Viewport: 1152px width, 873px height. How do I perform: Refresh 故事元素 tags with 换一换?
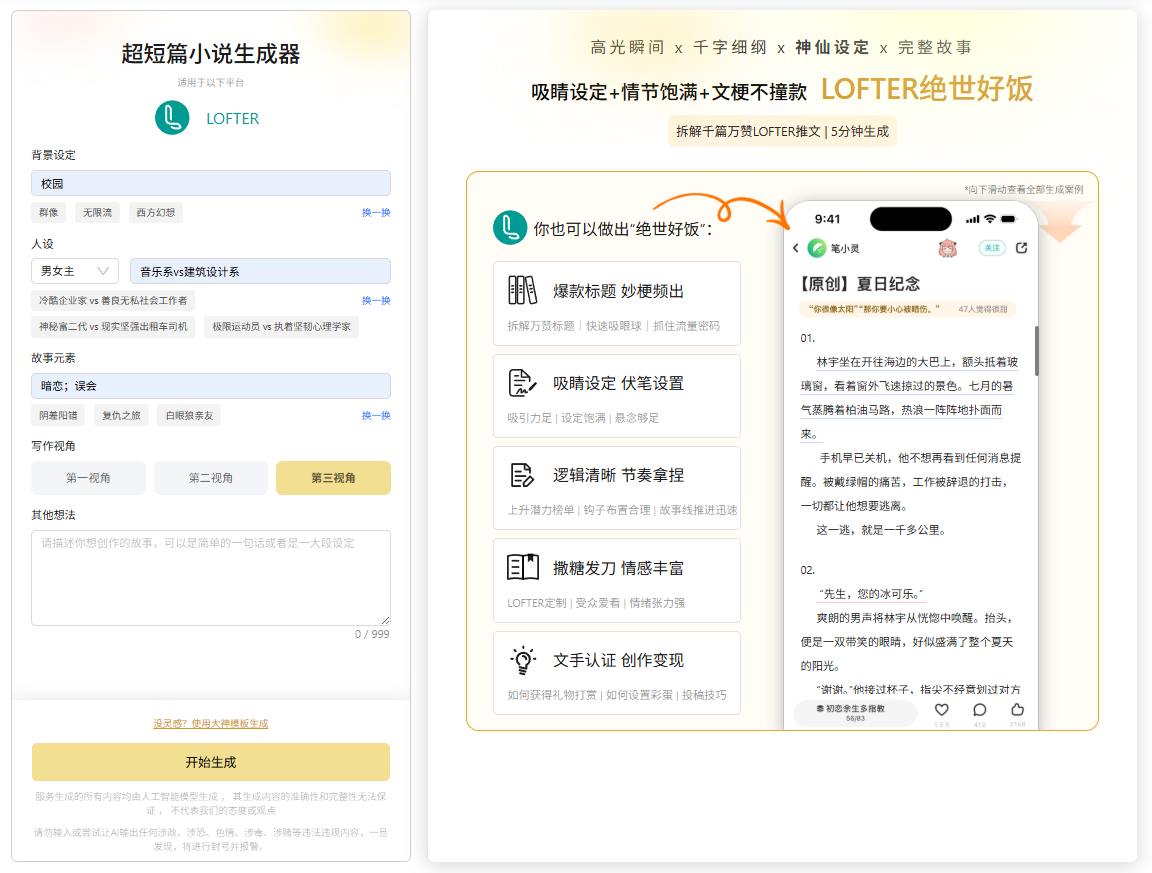(376, 415)
